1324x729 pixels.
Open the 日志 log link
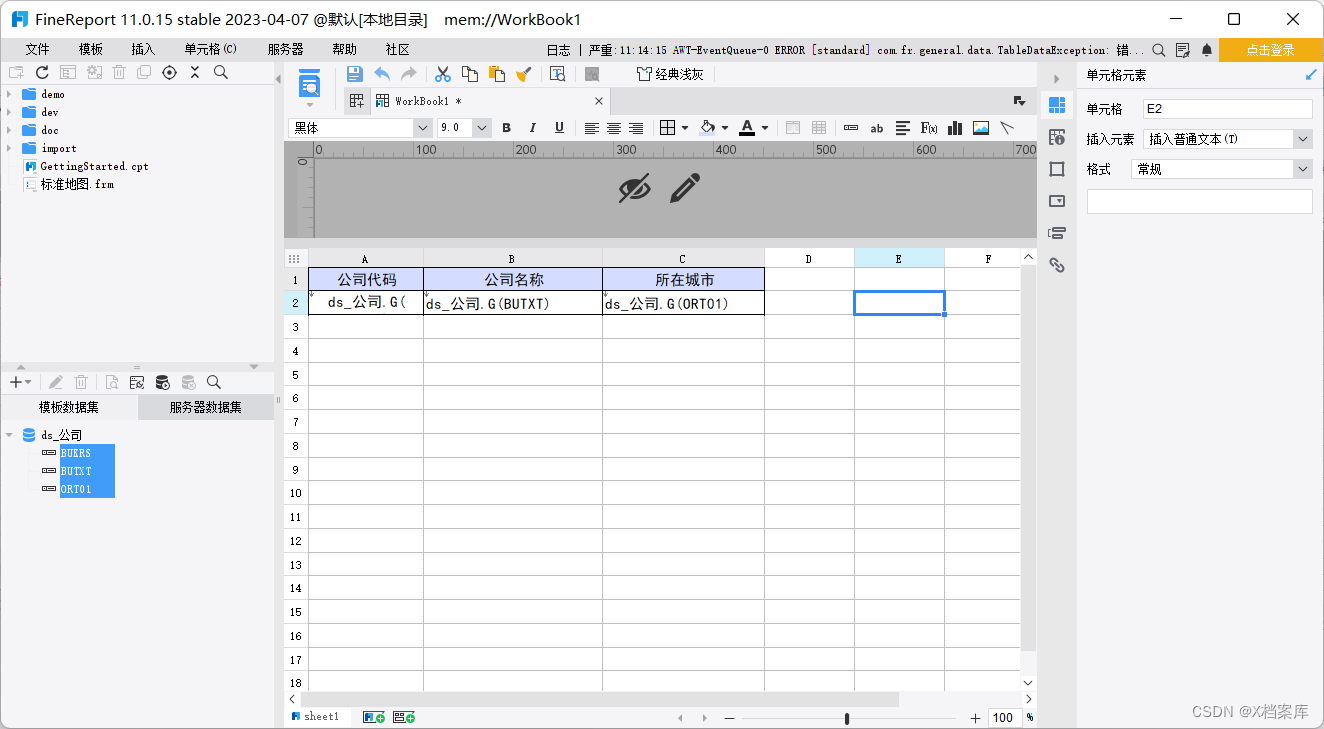coord(559,50)
